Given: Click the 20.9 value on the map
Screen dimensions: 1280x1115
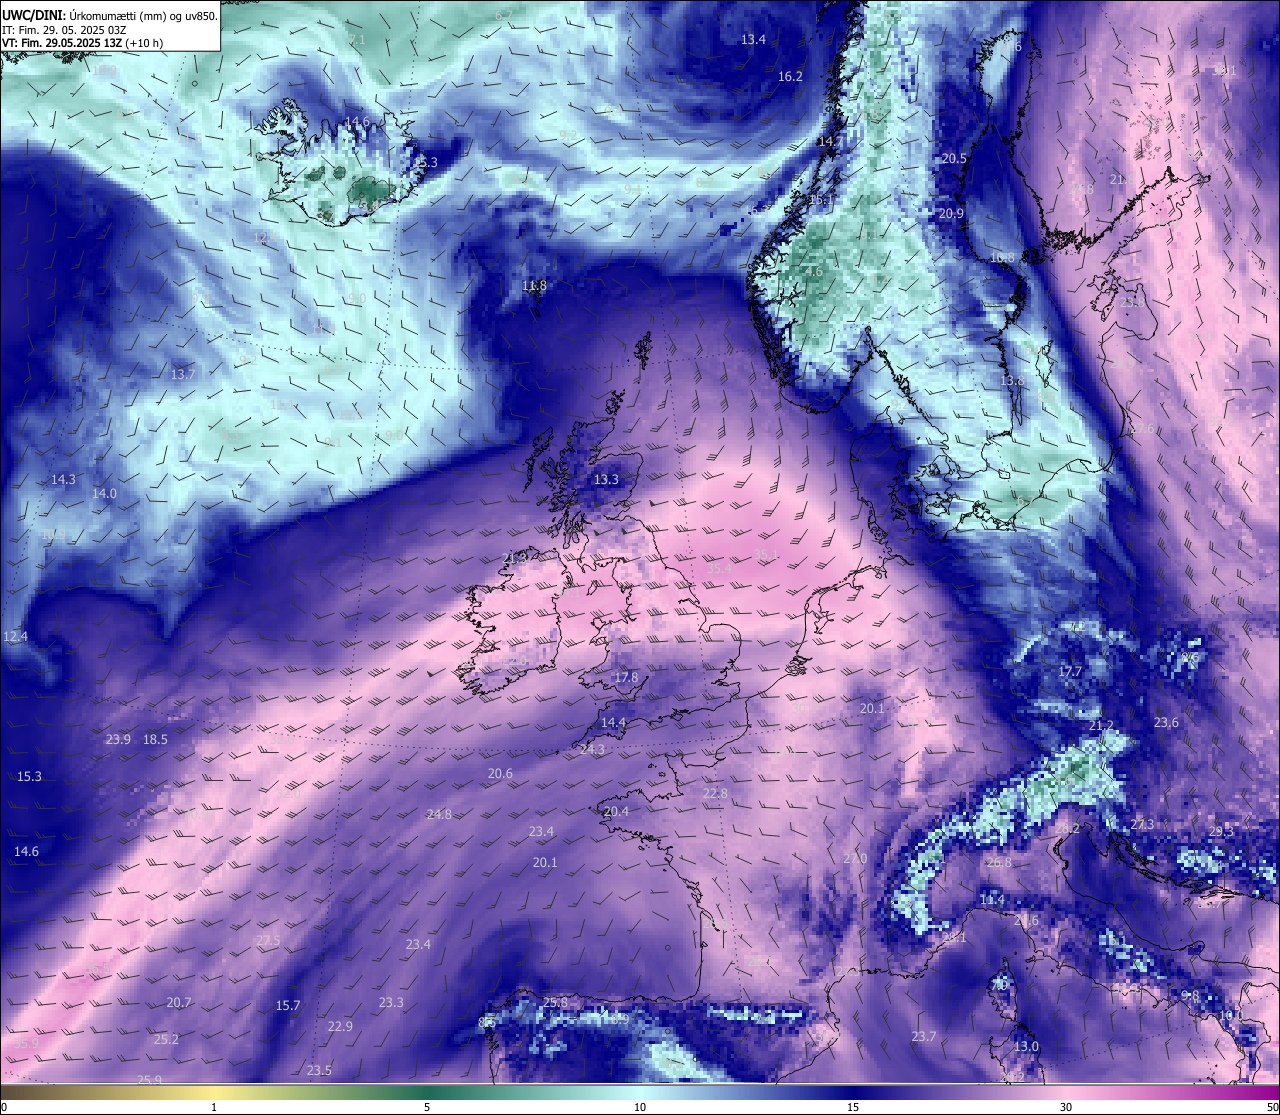Looking at the screenshot, I should [x=951, y=213].
